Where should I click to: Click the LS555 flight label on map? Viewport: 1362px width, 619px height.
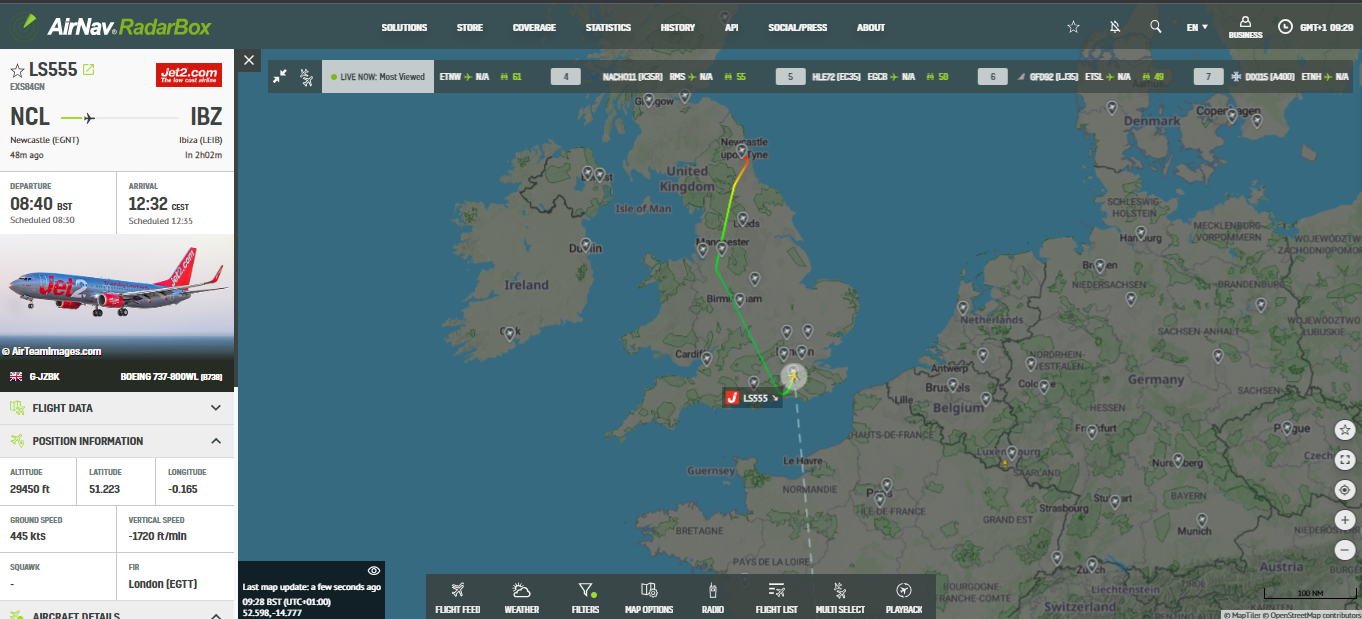pos(752,398)
